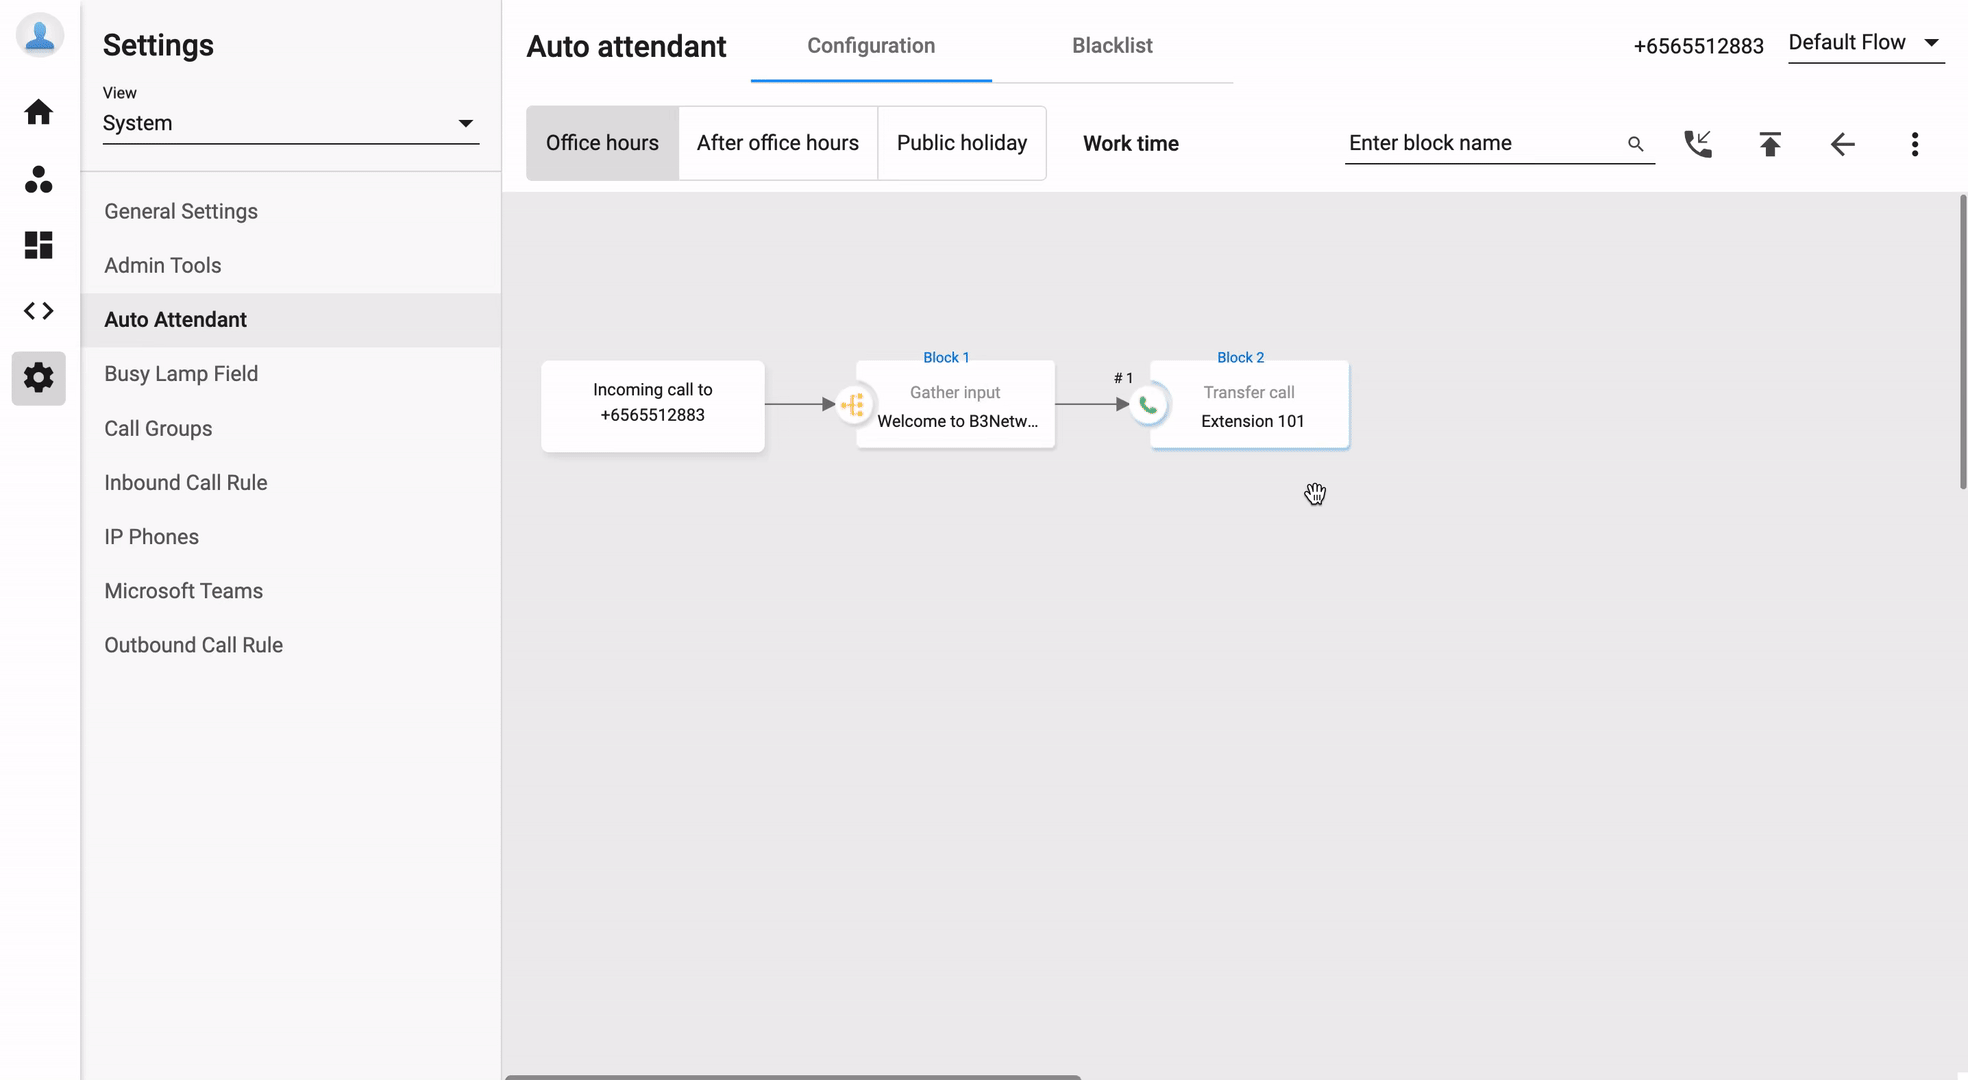
Task: Click the incoming call phone icon
Action: point(1698,144)
